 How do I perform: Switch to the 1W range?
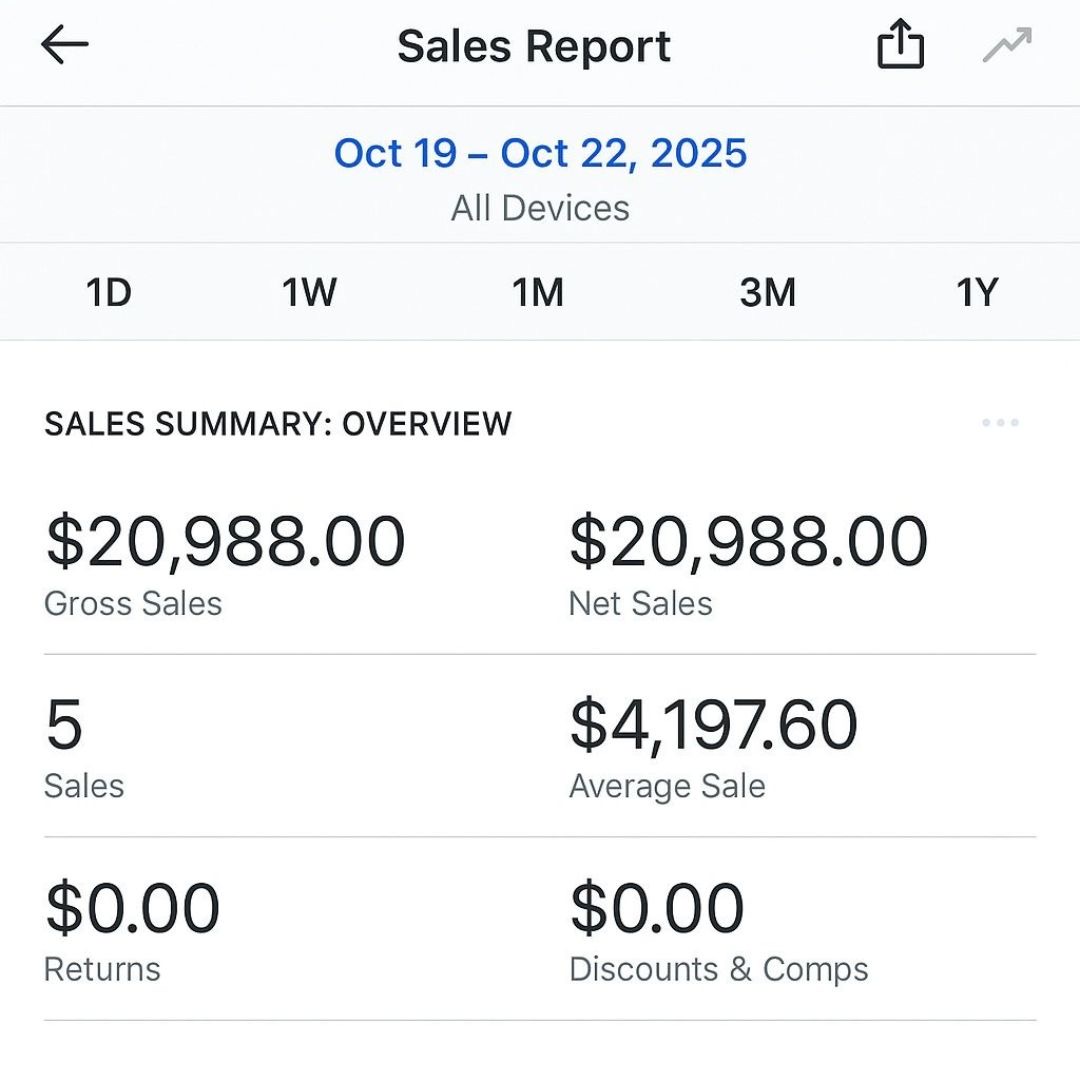309,293
